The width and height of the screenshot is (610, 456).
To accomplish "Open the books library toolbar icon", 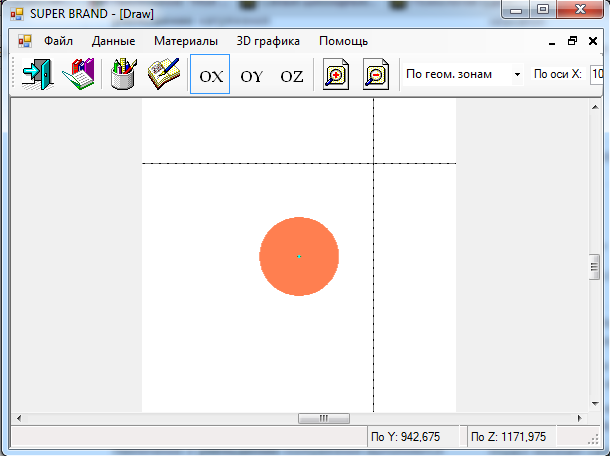I will click(78, 74).
